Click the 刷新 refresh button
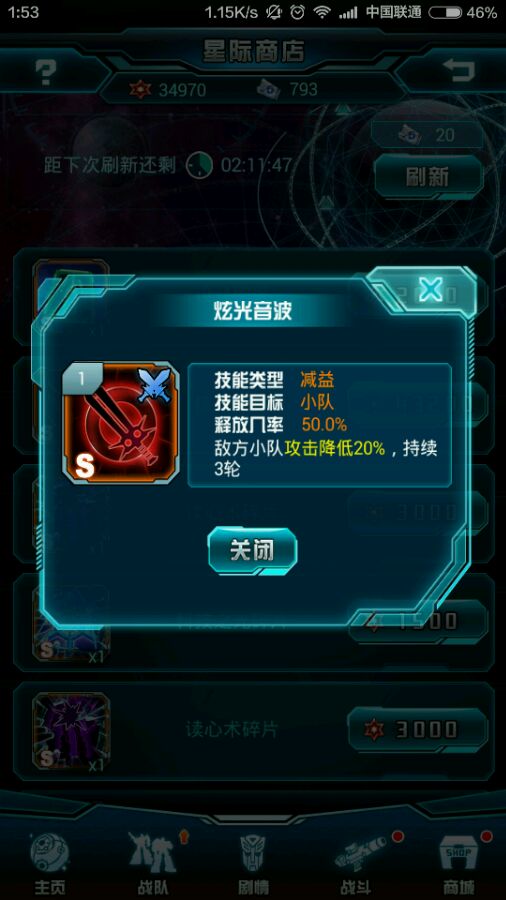Image resolution: width=506 pixels, height=900 pixels. pyautogui.click(x=428, y=177)
